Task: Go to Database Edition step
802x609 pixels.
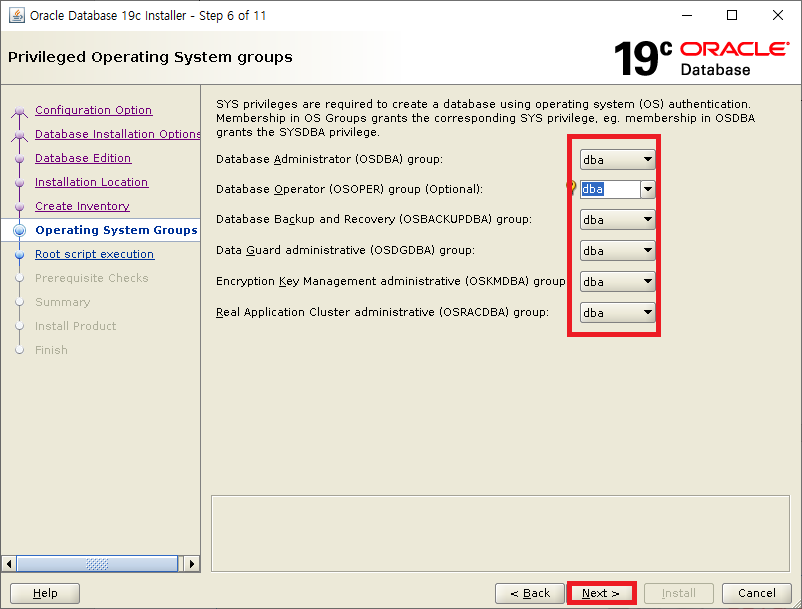Action: (83, 158)
